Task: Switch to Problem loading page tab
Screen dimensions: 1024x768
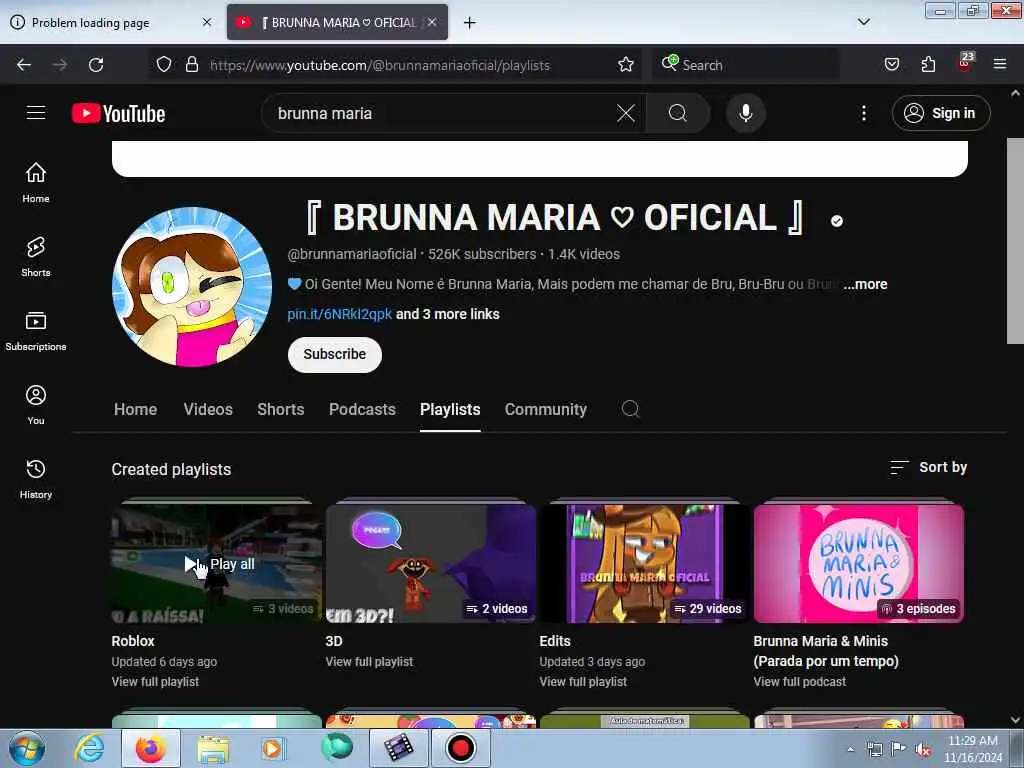Action: coord(111,23)
